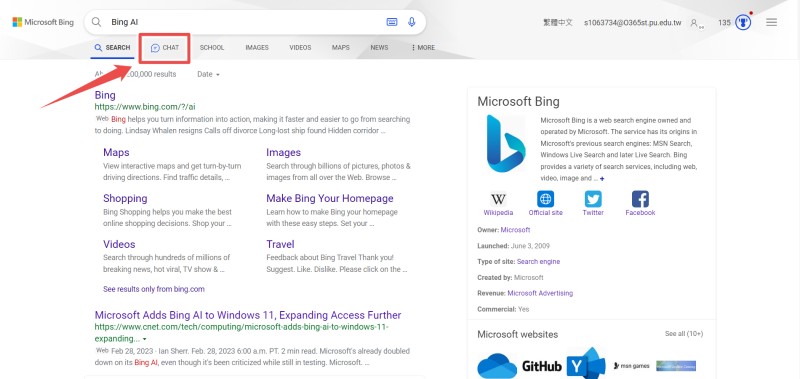800x379 pixels.
Task: Open the on-screen keyboard icon
Action: coord(391,22)
